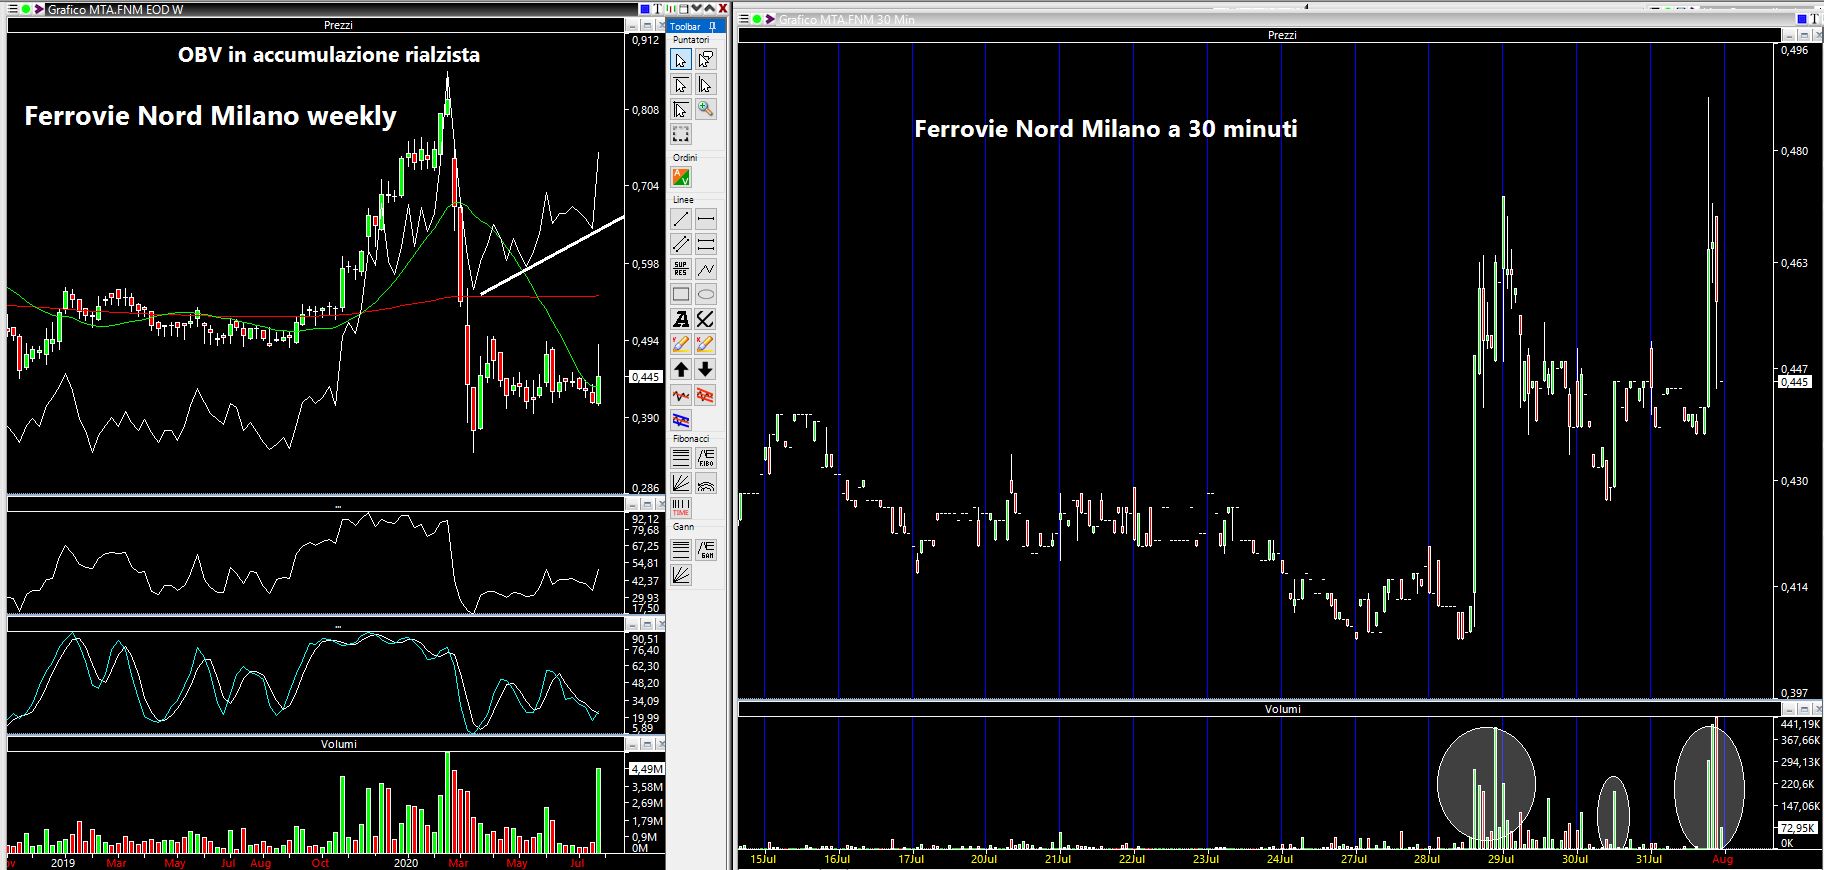Click the 0,445 price label on 30 Min axis
This screenshot has height=870, width=1824.
(1795, 382)
